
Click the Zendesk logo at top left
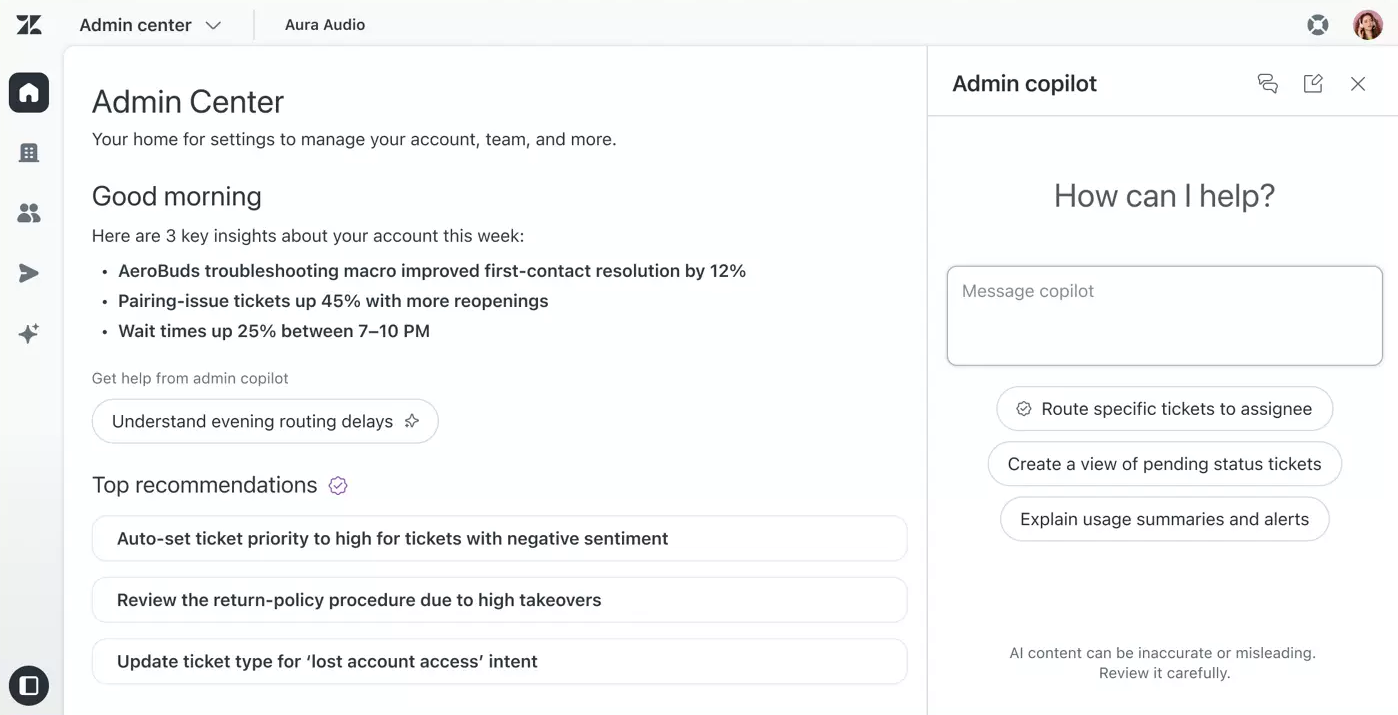point(28,24)
